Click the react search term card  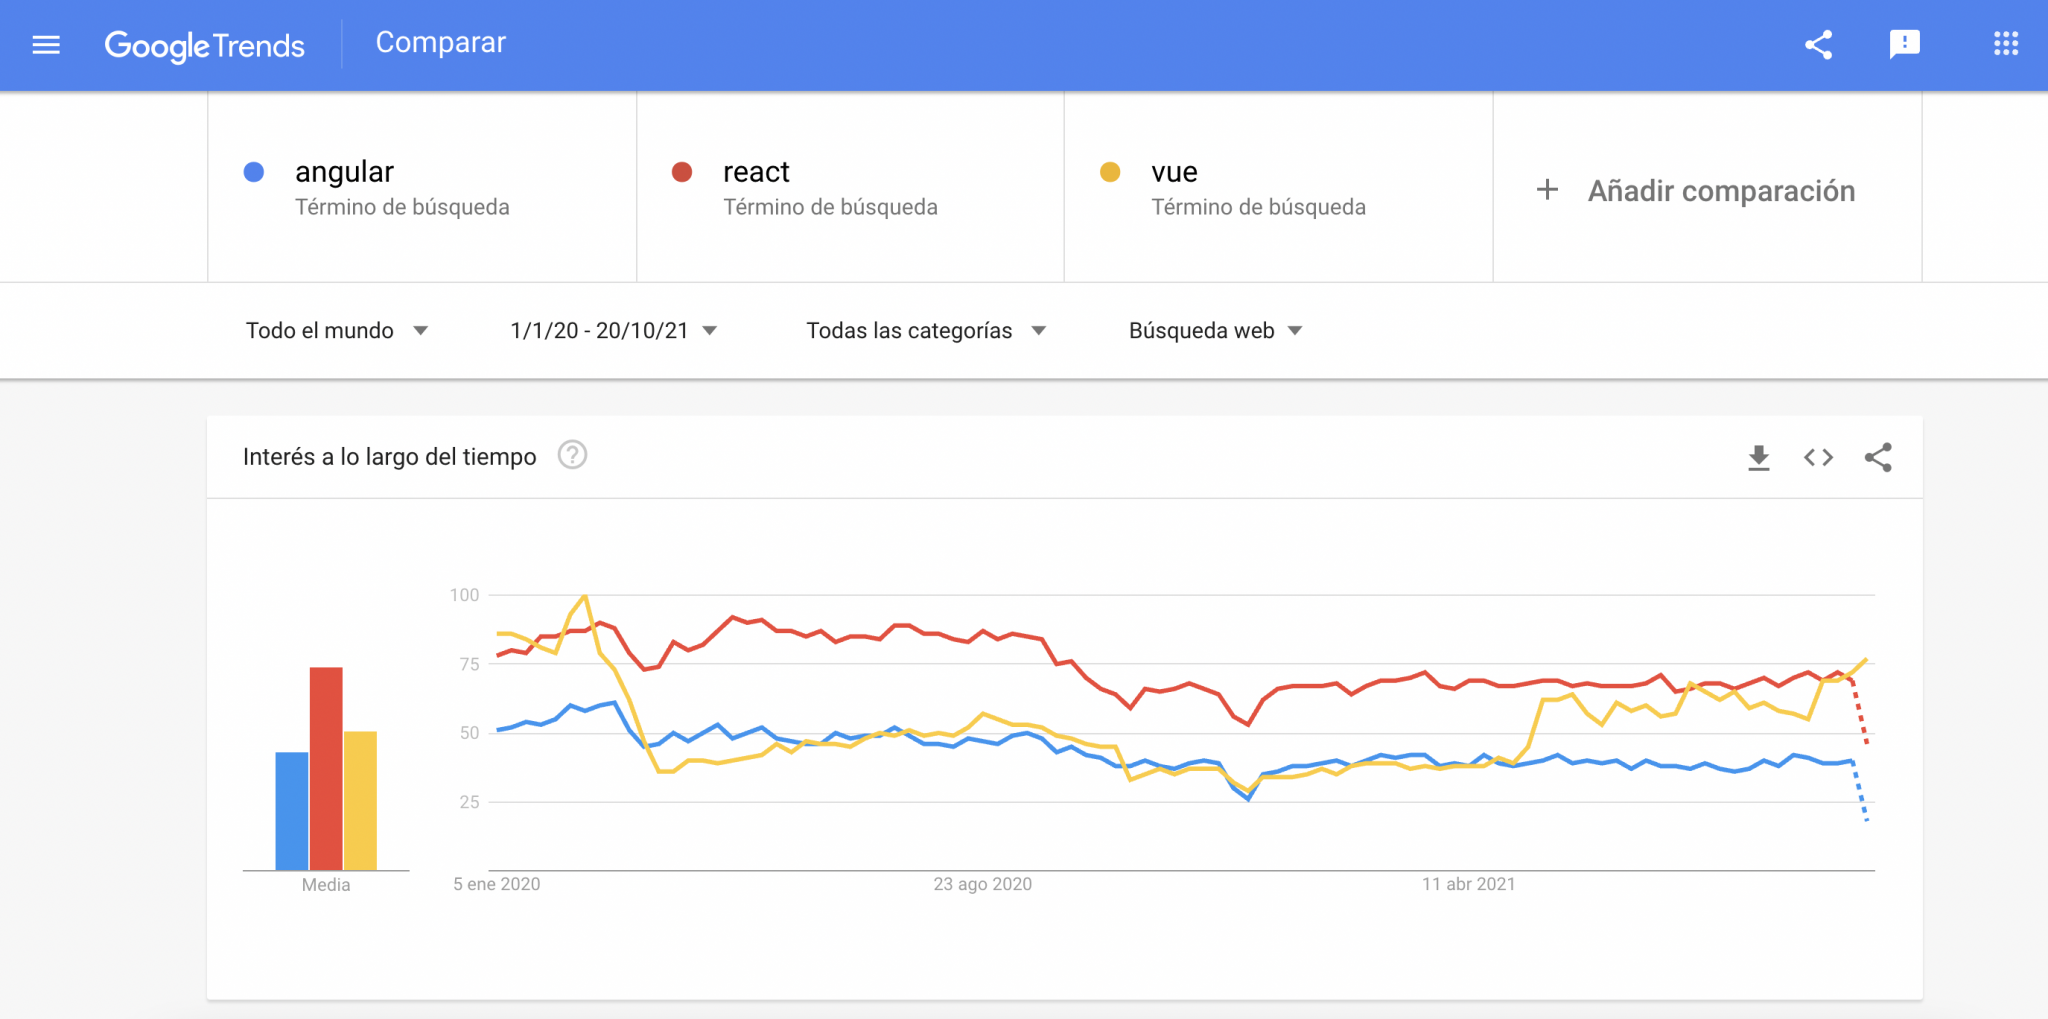[x=850, y=187]
